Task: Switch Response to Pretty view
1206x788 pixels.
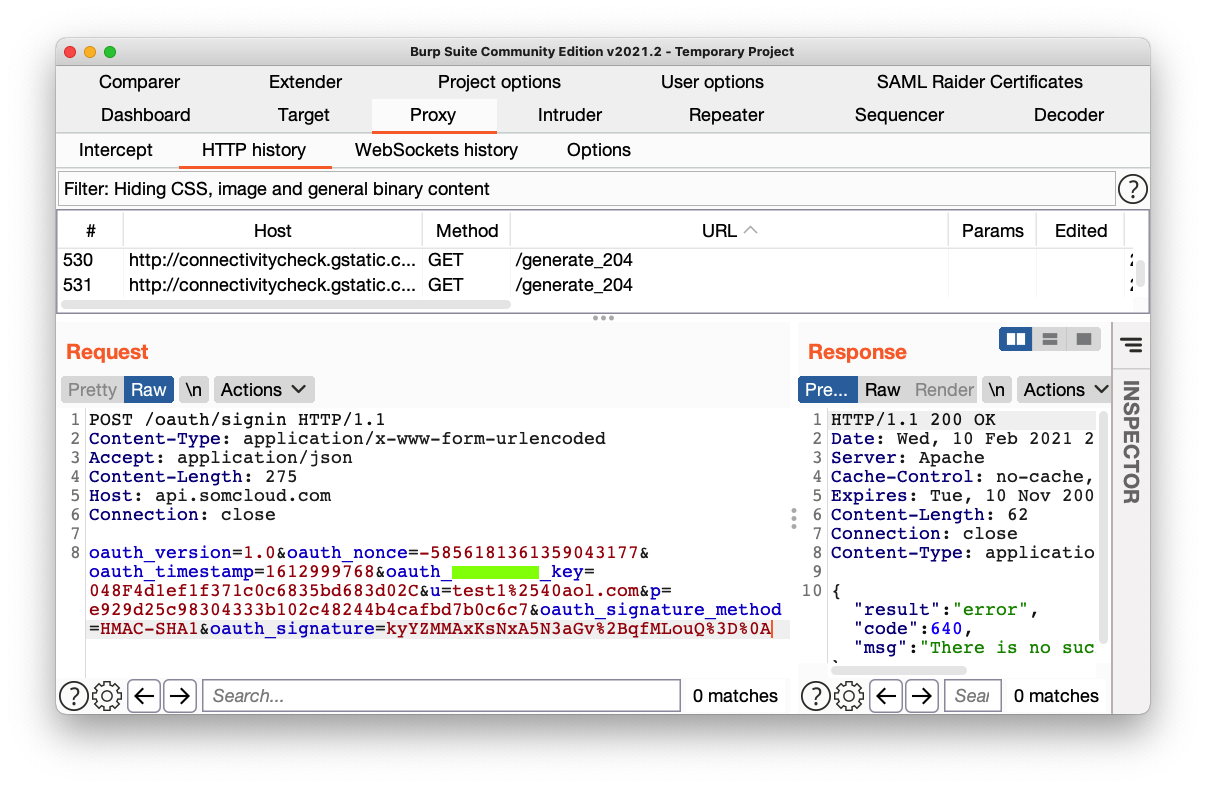Action: coord(827,390)
